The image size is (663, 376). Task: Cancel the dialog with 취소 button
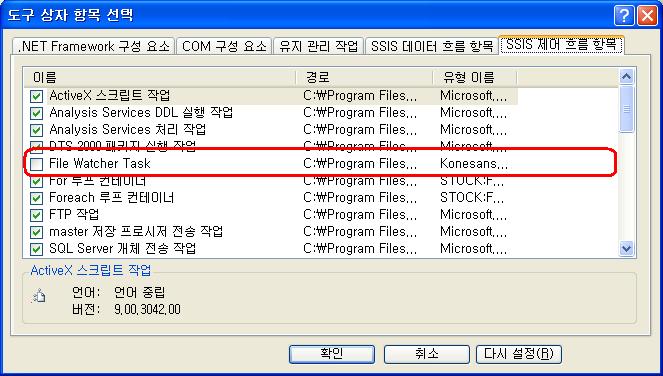pyautogui.click(x=427, y=354)
